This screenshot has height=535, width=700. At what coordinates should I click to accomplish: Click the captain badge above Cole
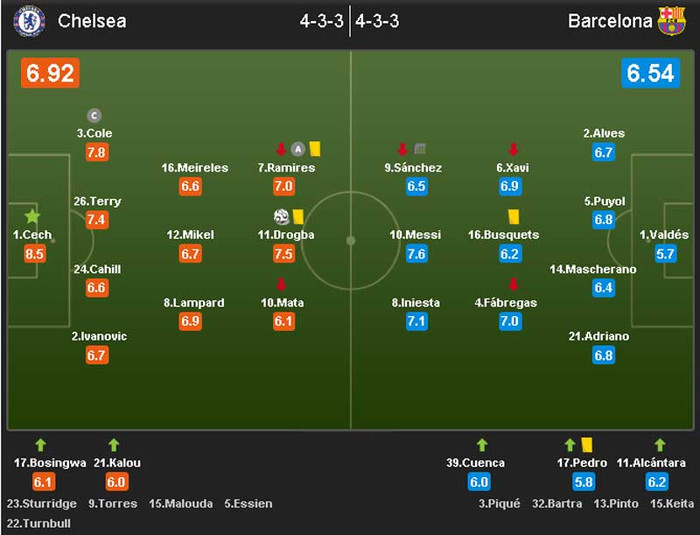(95, 115)
